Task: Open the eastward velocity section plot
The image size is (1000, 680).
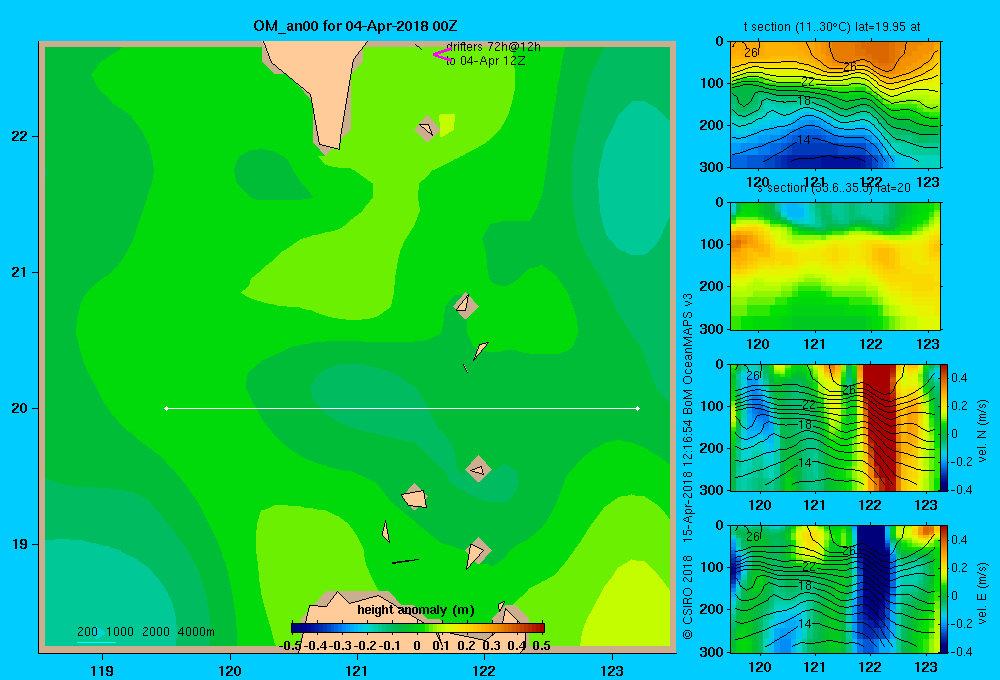Action: pyautogui.click(x=834, y=589)
